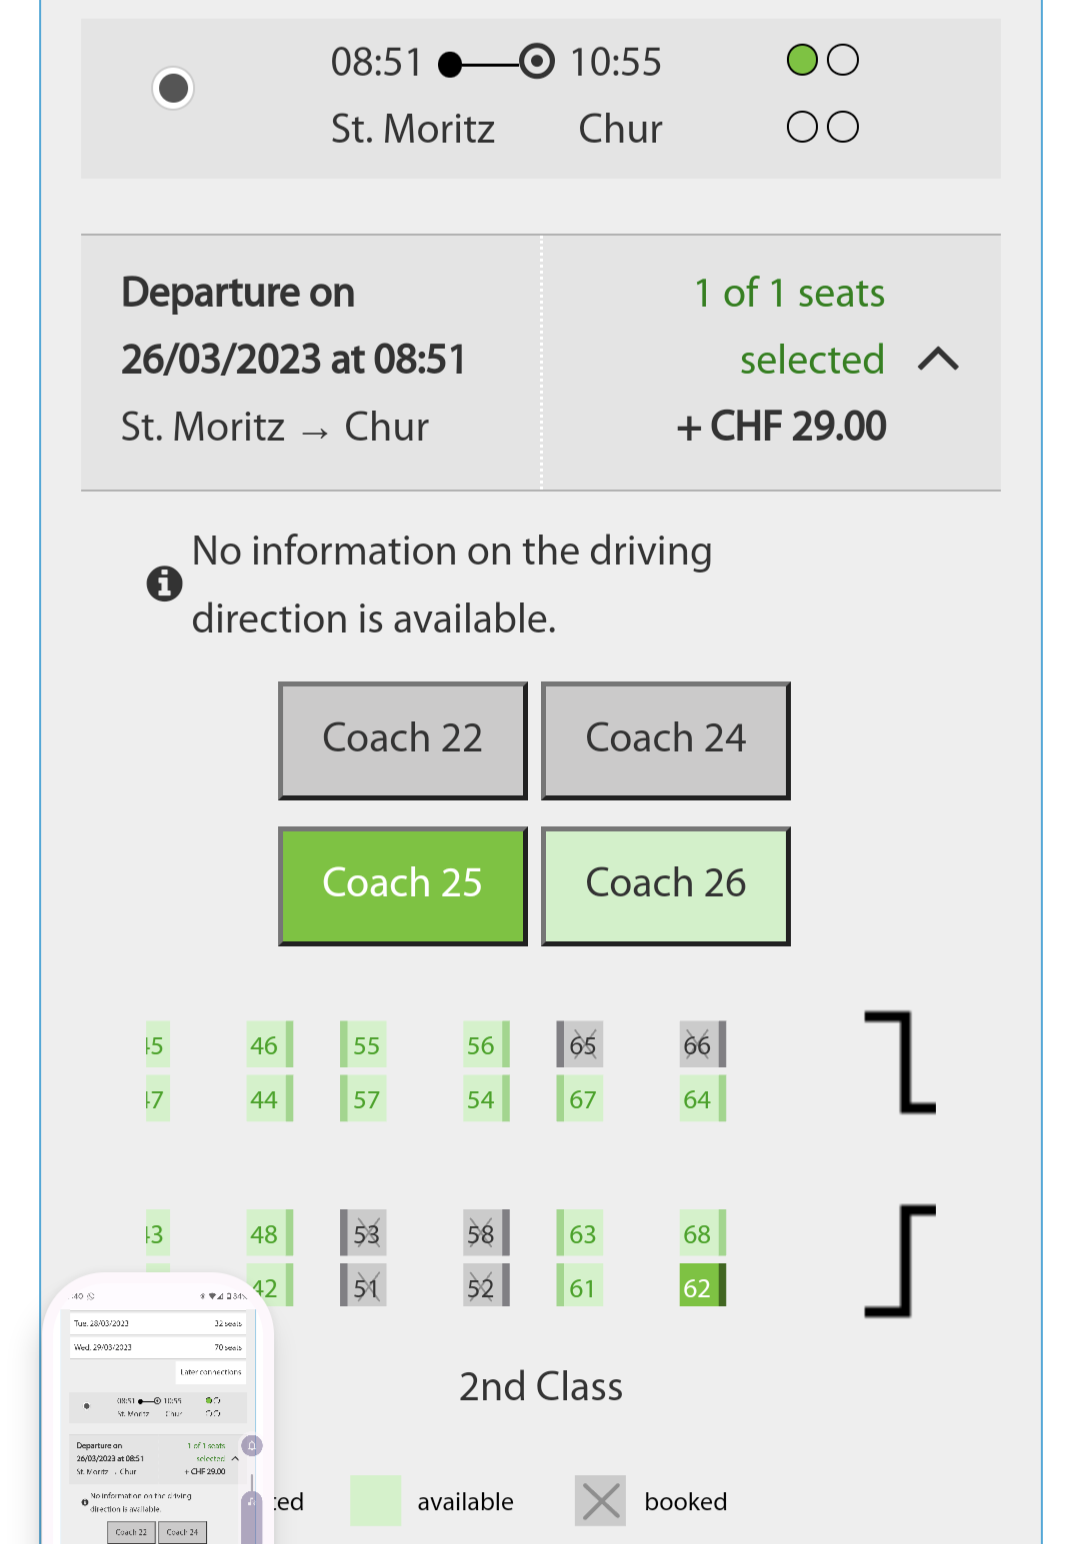The image size is (1080, 1544).
Task: Click booked seat 66 with cross
Action: (701, 1045)
